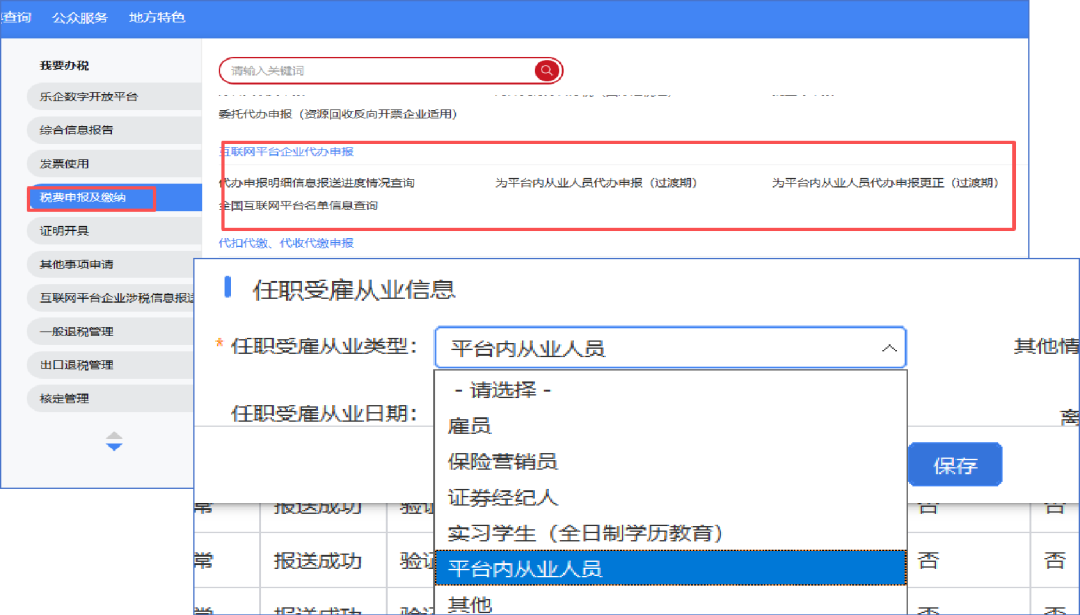Click the sidebar scroll-down arrow
Viewport: 1080px width, 615px height.
pyautogui.click(x=114, y=447)
